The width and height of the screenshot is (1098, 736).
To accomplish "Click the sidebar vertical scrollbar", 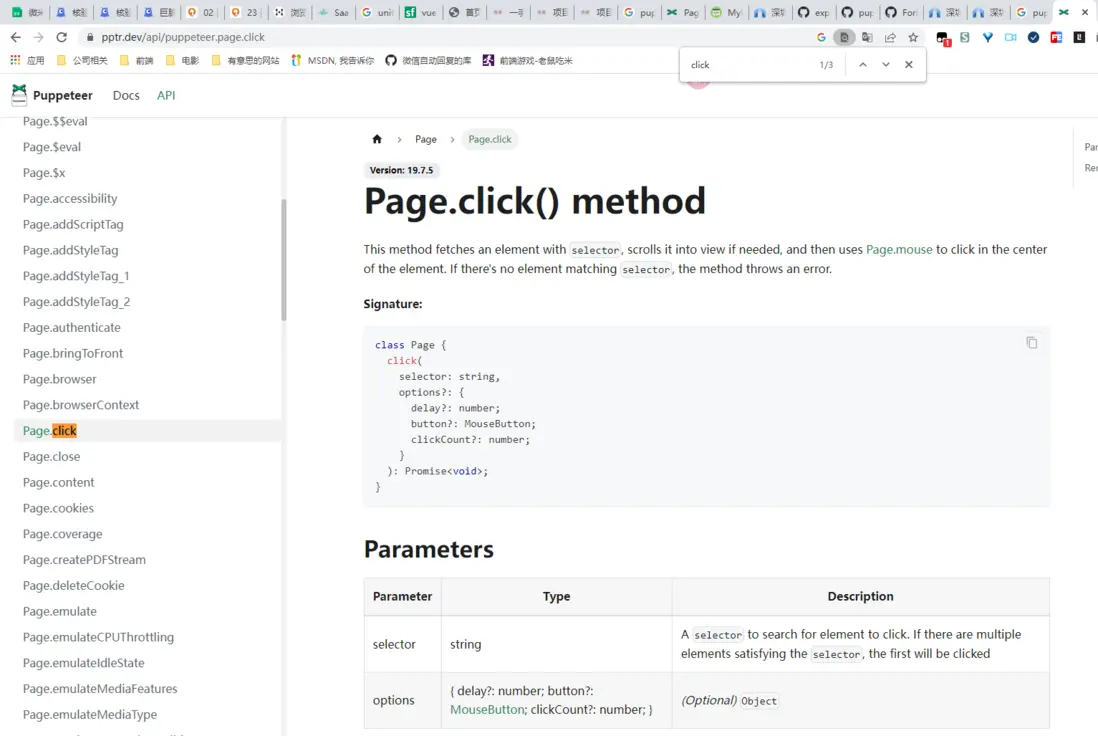I will click(x=284, y=260).
